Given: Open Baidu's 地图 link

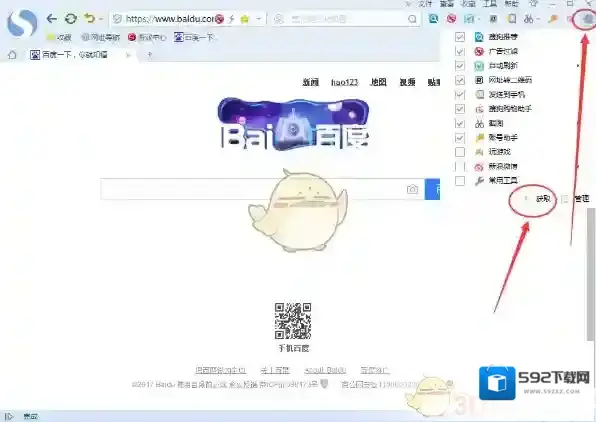Looking at the screenshot, I should (x=378, y=82).
